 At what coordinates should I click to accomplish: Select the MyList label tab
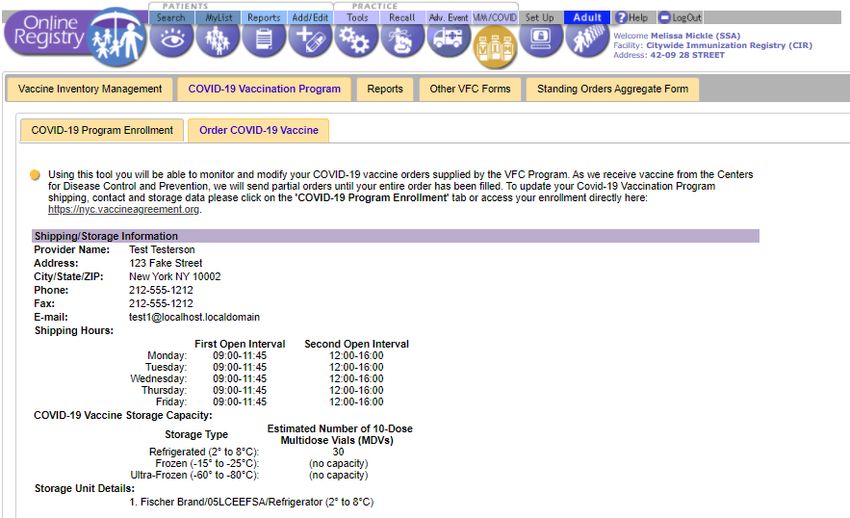pyautogui.click(x=218, y=17)
